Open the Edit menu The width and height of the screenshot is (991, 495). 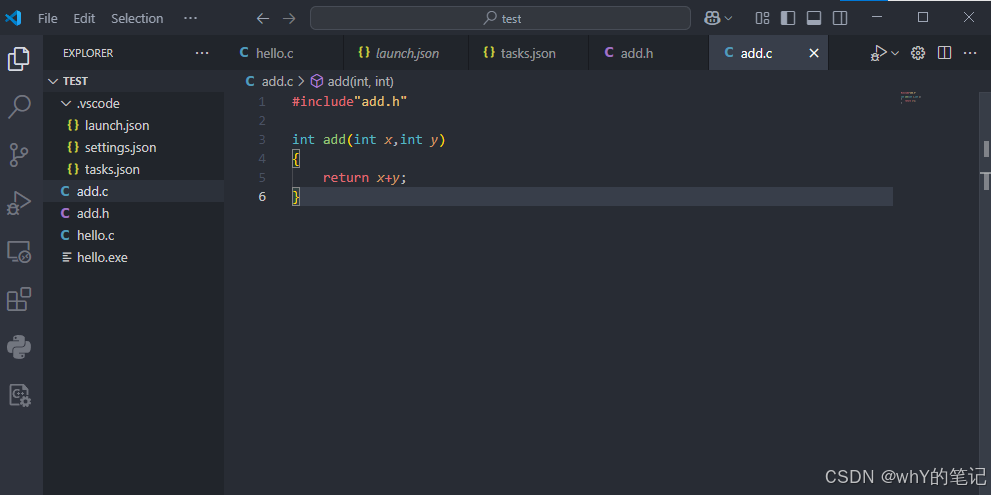(84, 18)
